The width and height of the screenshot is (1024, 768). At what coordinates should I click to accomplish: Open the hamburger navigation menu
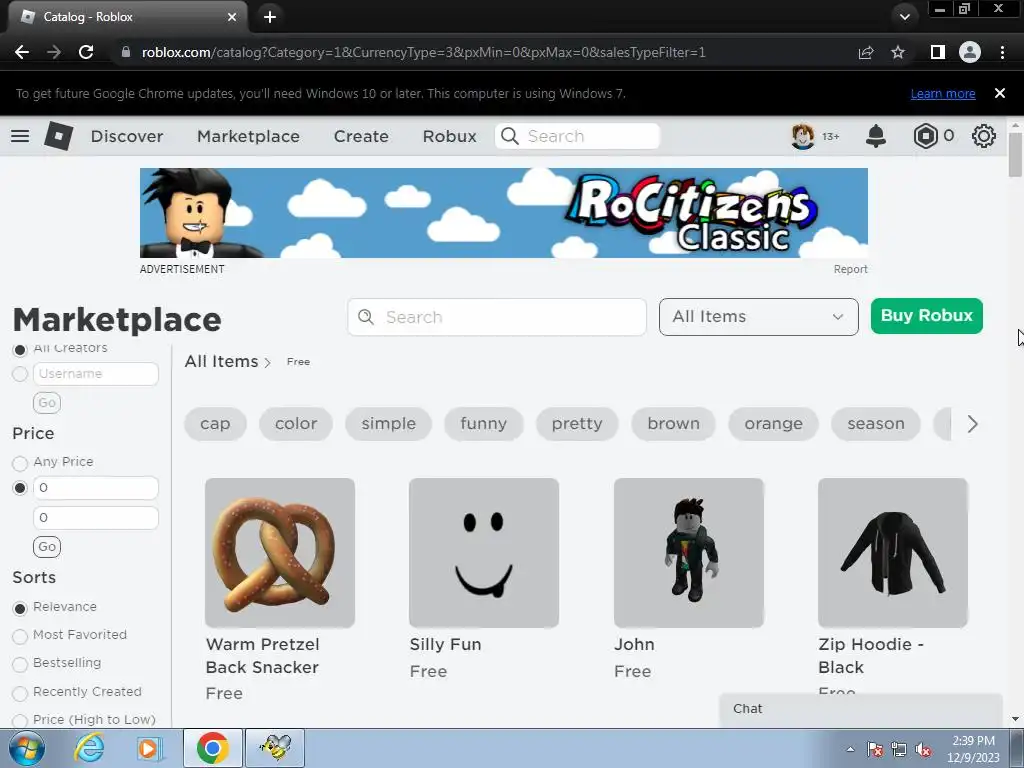click(20, 136)
